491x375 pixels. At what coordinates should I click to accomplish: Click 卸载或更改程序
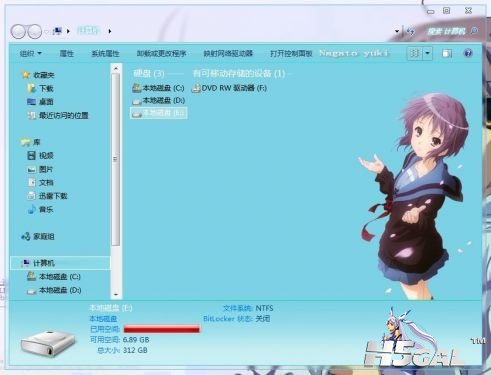161,53
